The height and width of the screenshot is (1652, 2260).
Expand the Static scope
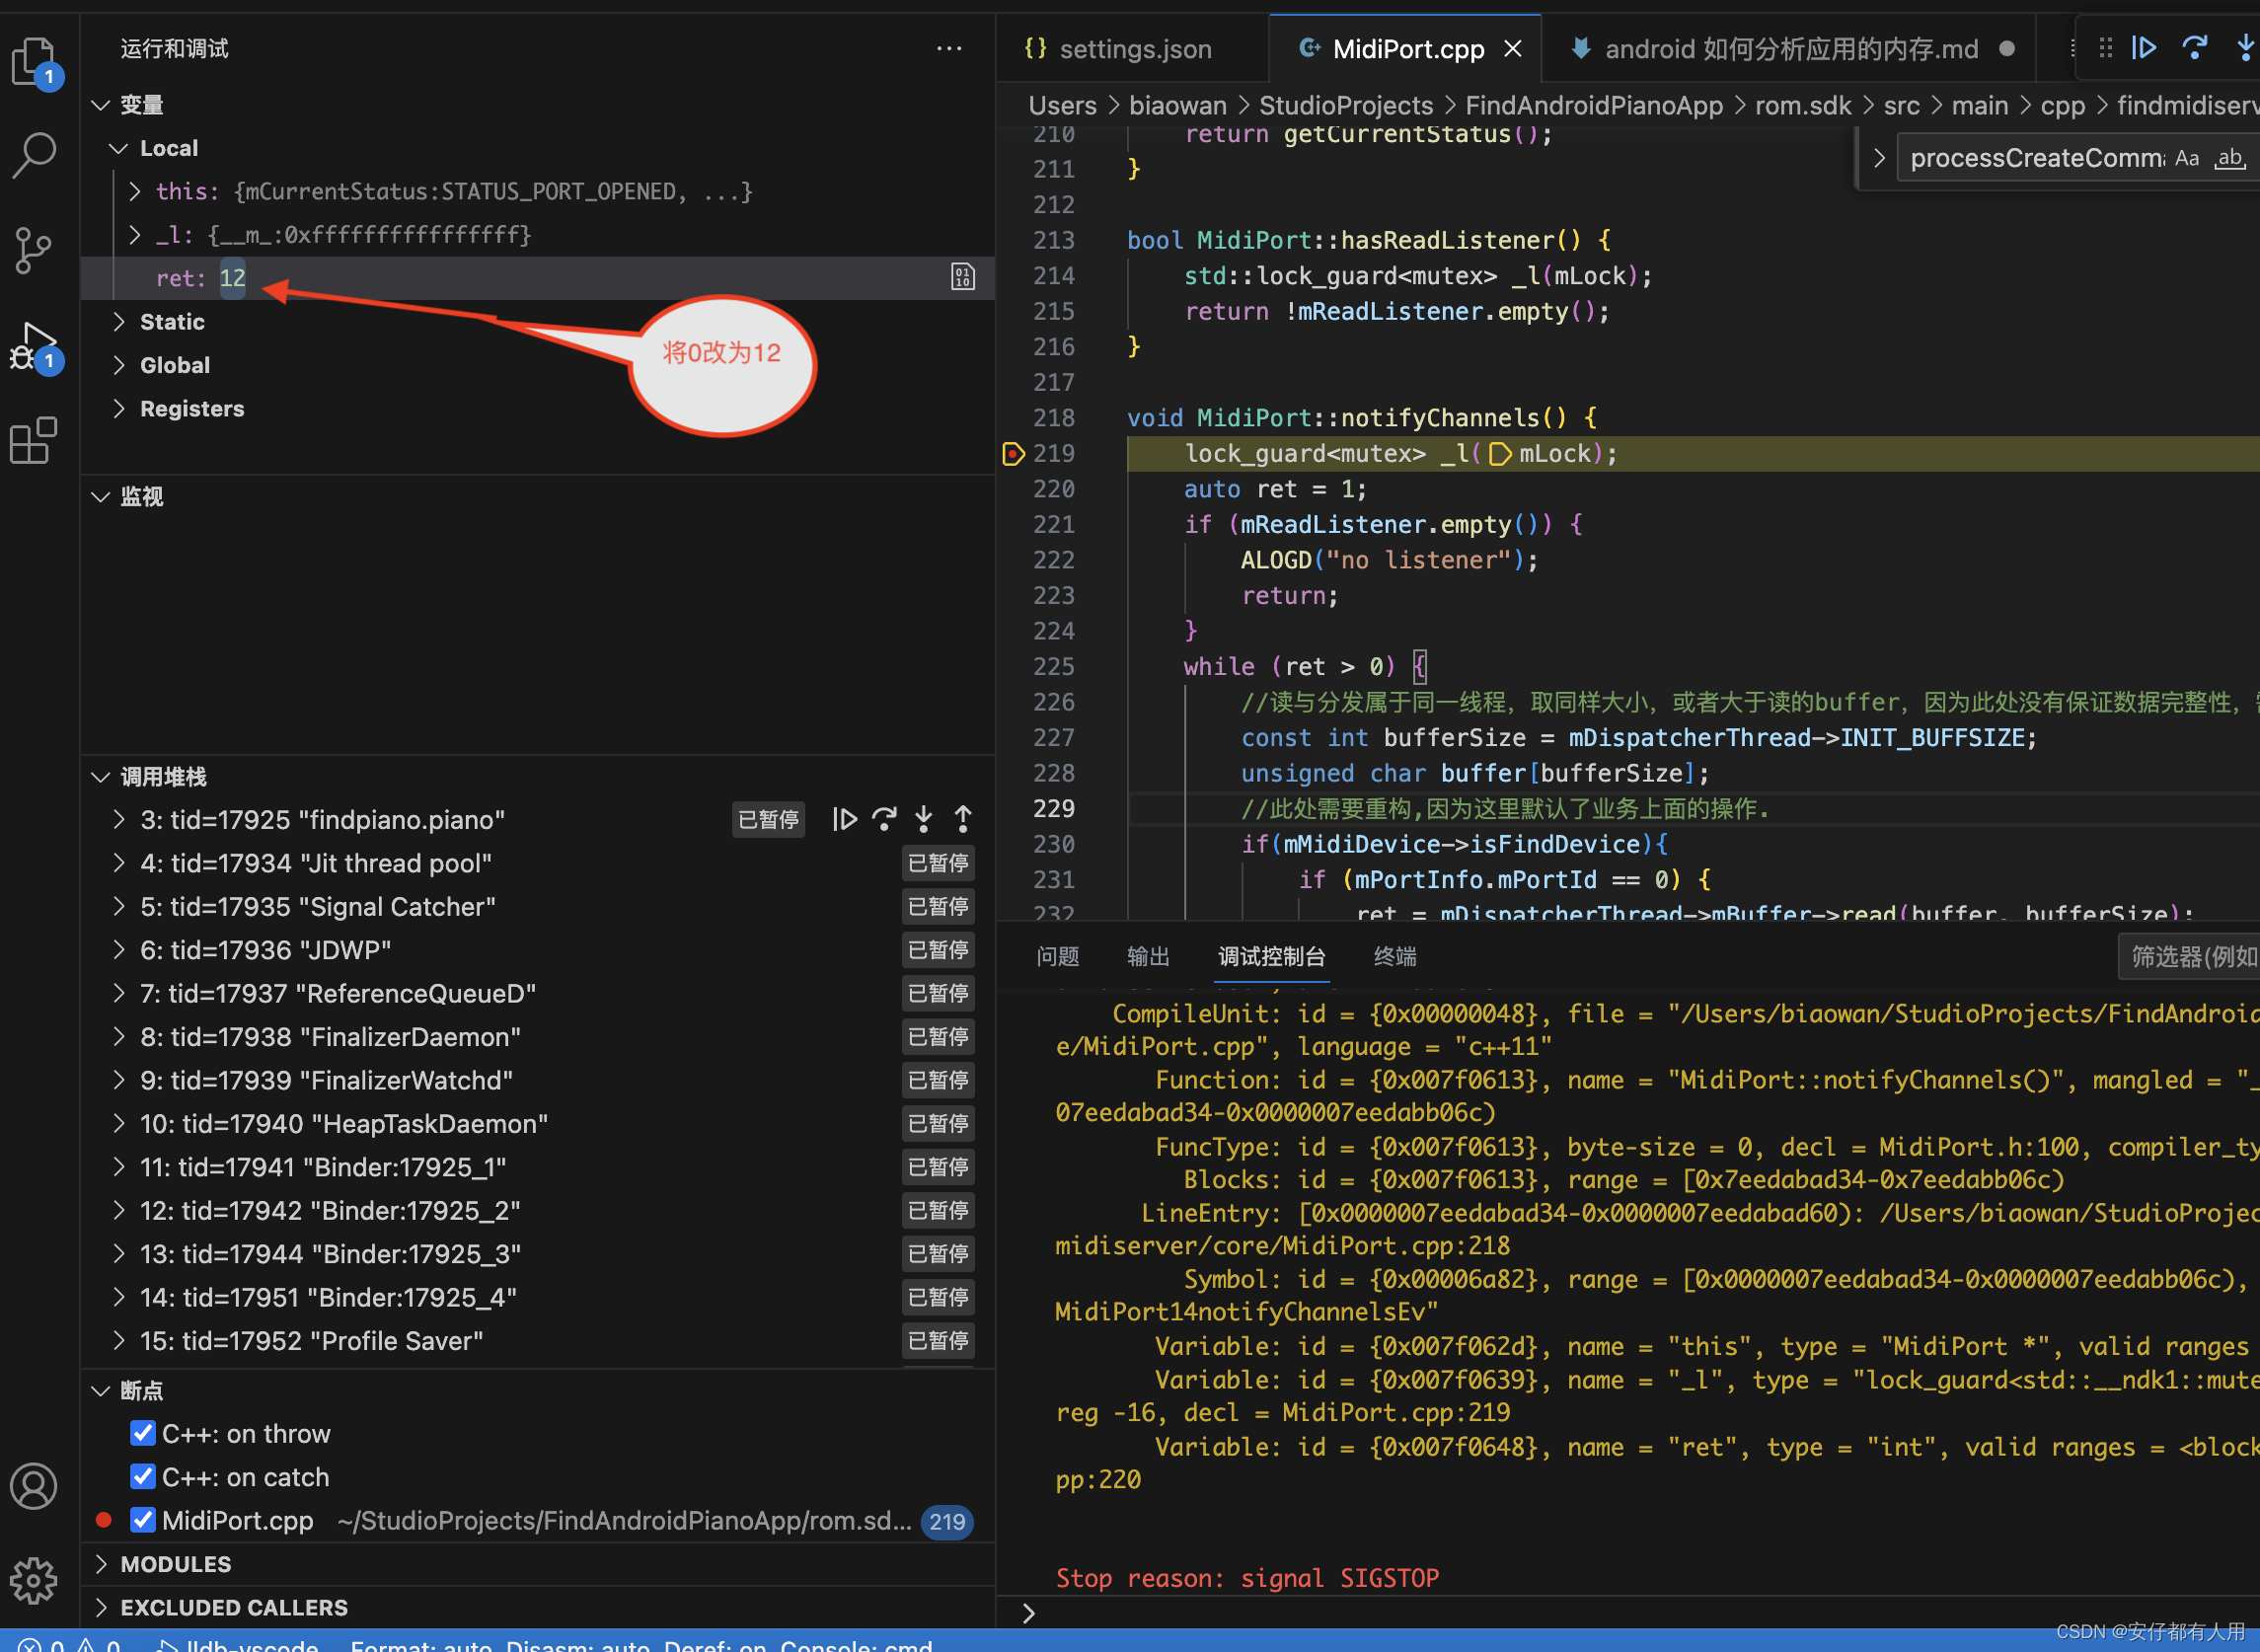(x=119, y=322)
